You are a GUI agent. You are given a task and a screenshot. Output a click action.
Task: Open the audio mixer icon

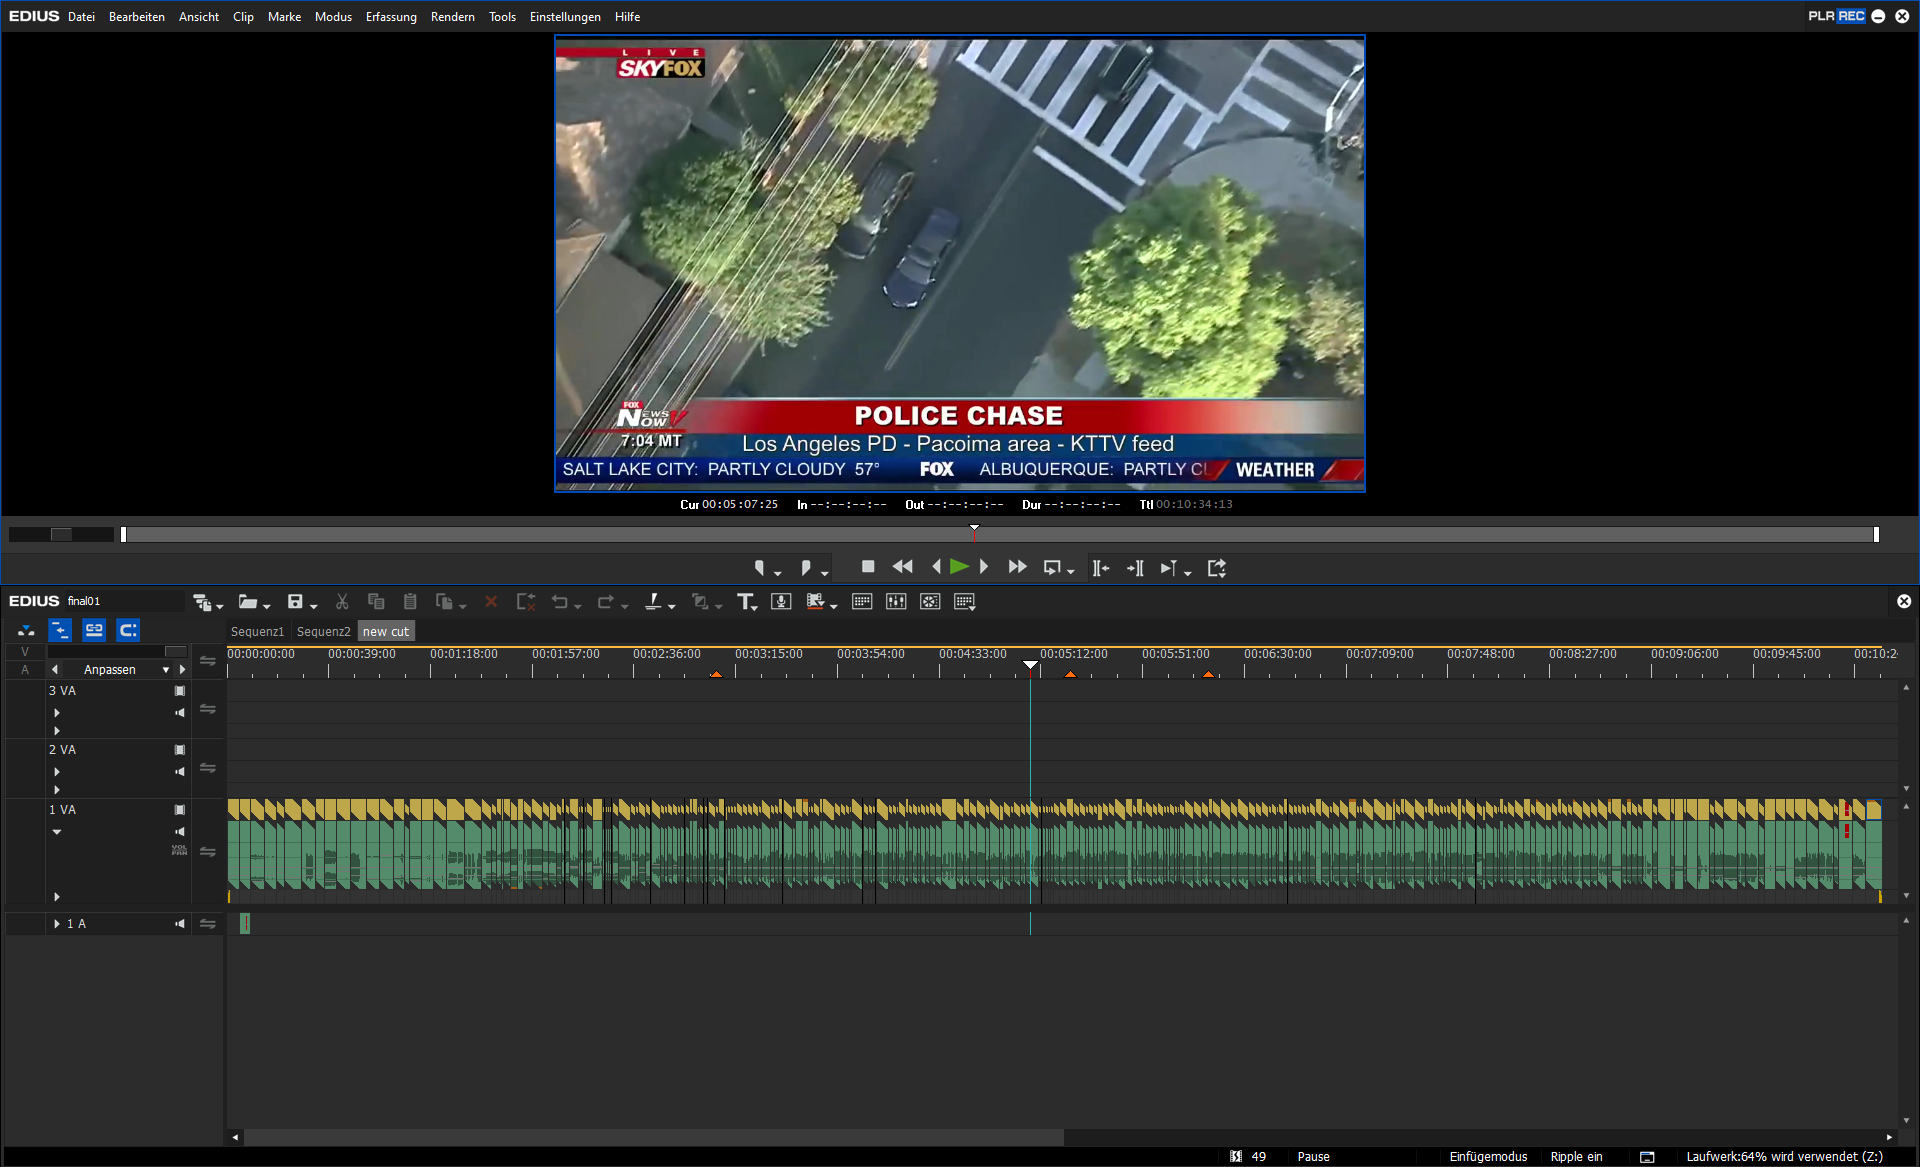coord(896,601)
